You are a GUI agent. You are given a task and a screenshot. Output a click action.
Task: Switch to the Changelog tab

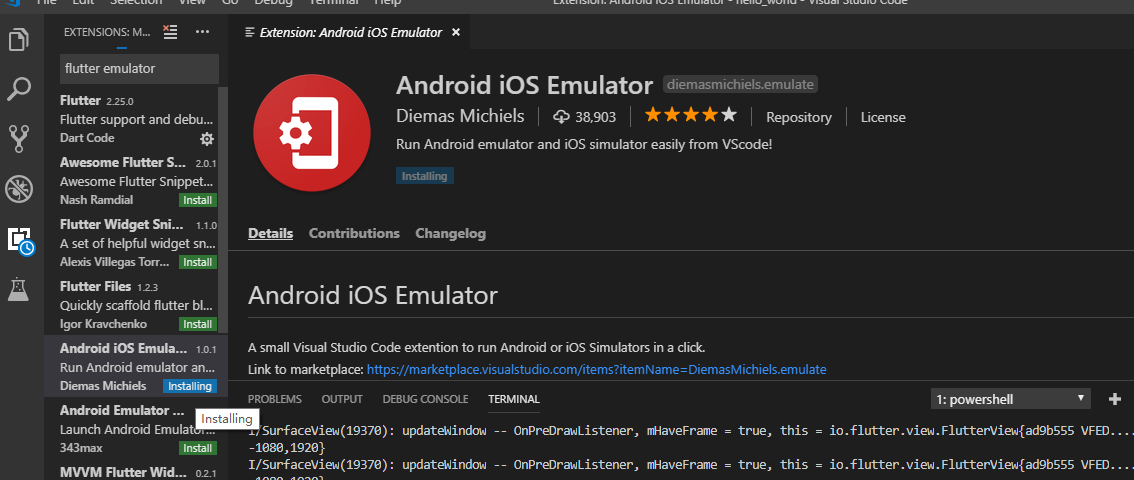(451, 233)
